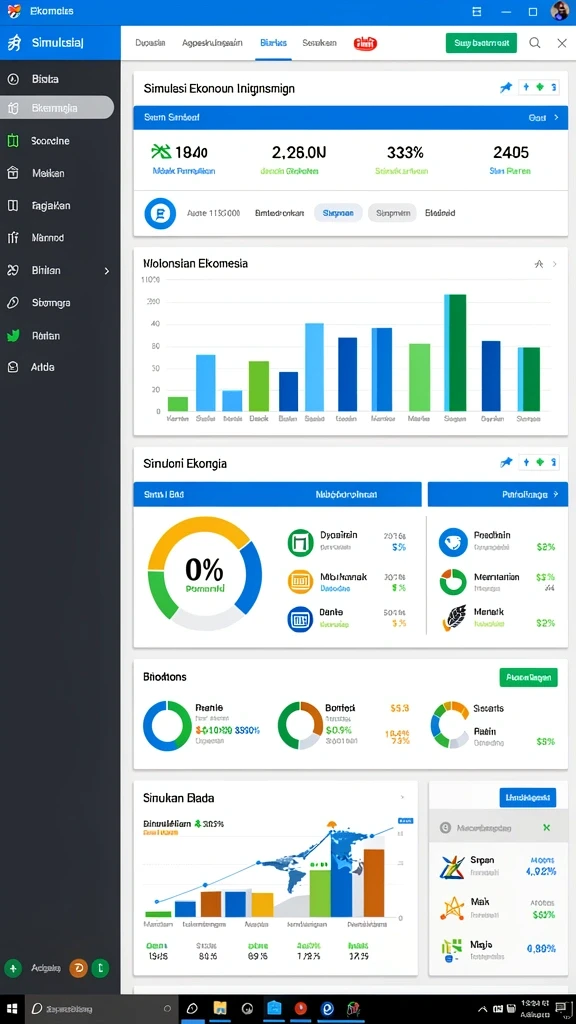Expand the chevron in the blue Sam Sandoat bar

[556, 118]
